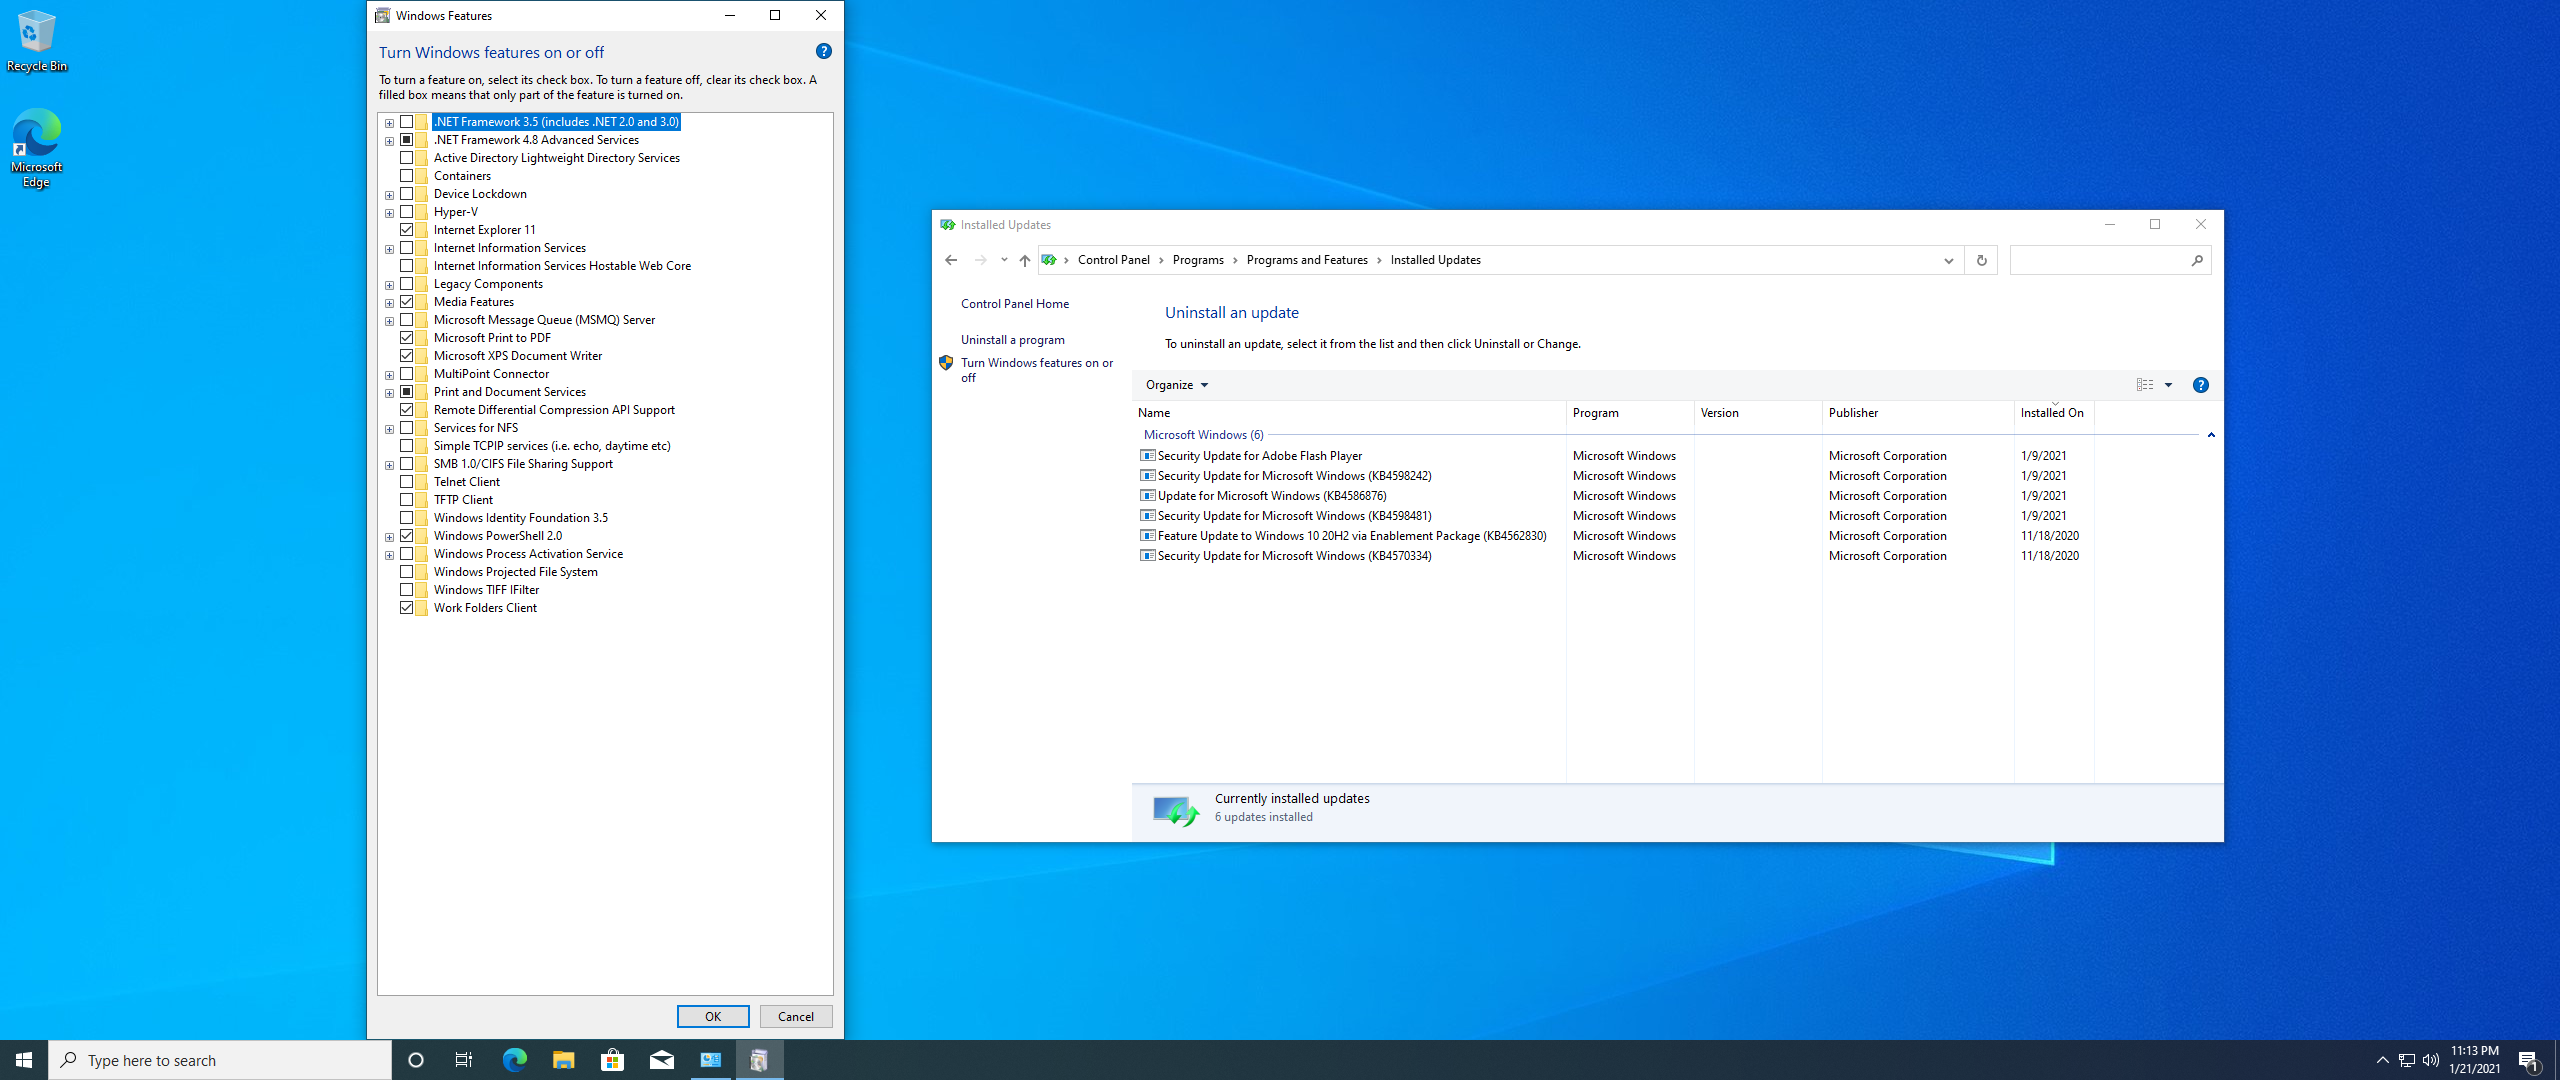The height and width of the screenshot is (1080, 2560).
Task: Click the search magnifier in Installed Updates
Action: [x=2197, y=260]
